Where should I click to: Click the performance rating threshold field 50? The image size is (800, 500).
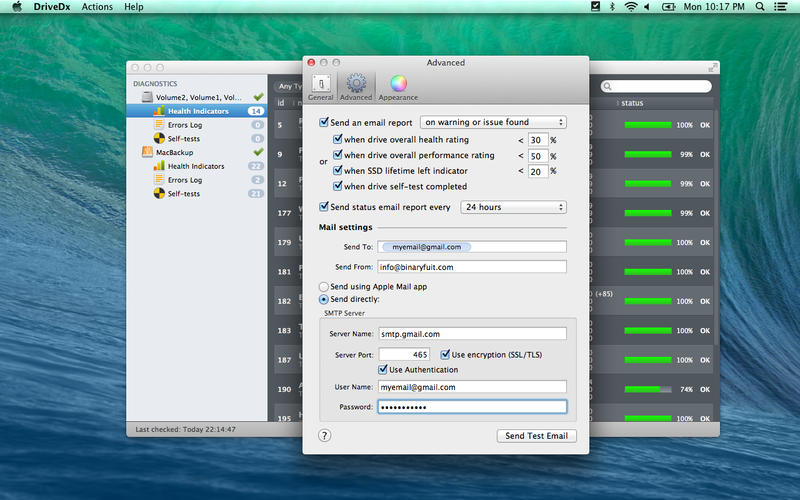(538, 156)
